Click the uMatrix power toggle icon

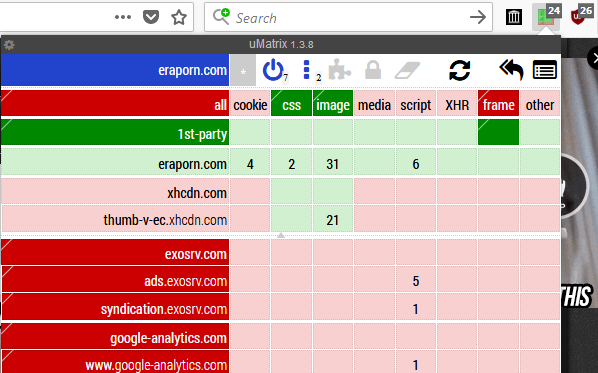273,71
